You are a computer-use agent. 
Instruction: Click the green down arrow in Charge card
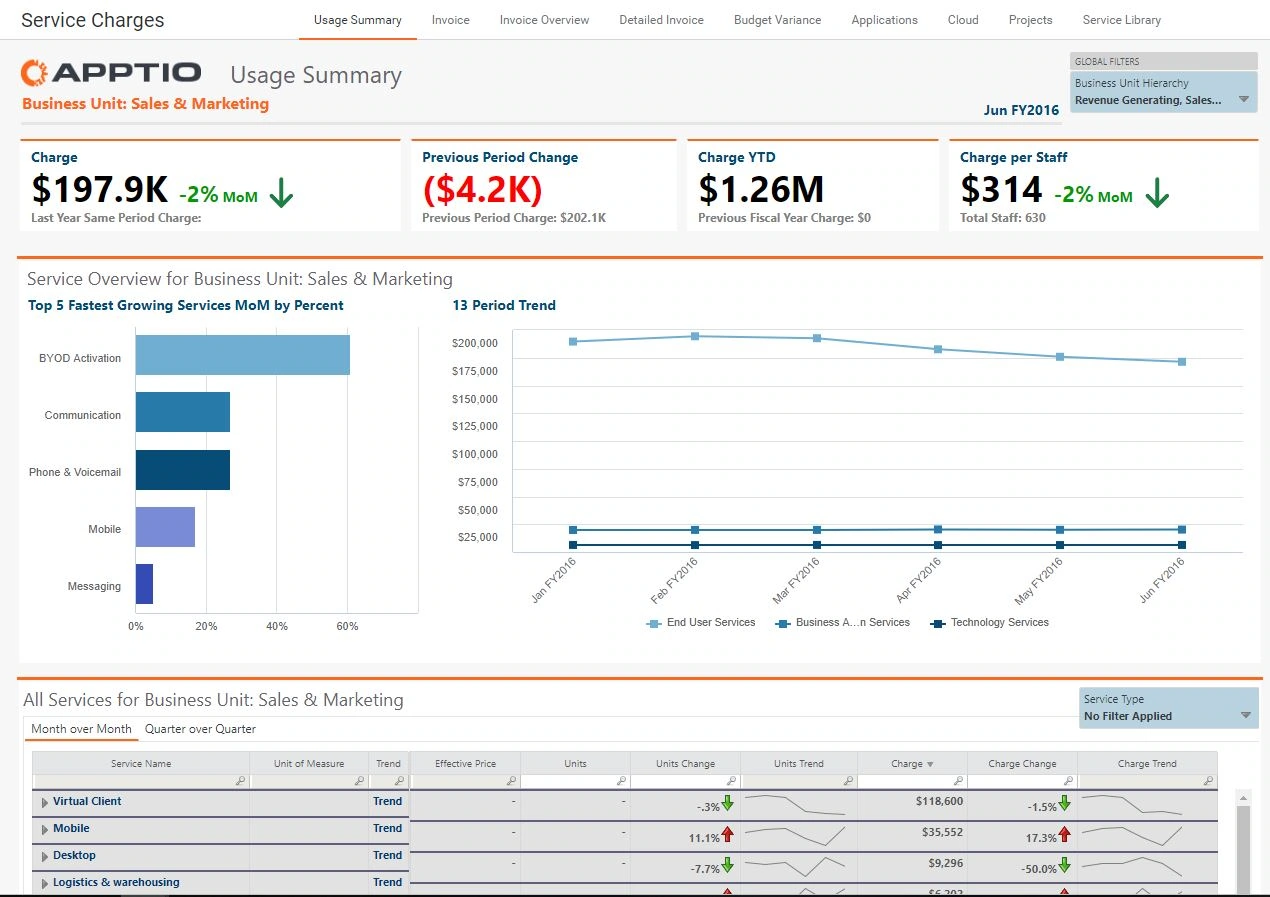[281, 193]
